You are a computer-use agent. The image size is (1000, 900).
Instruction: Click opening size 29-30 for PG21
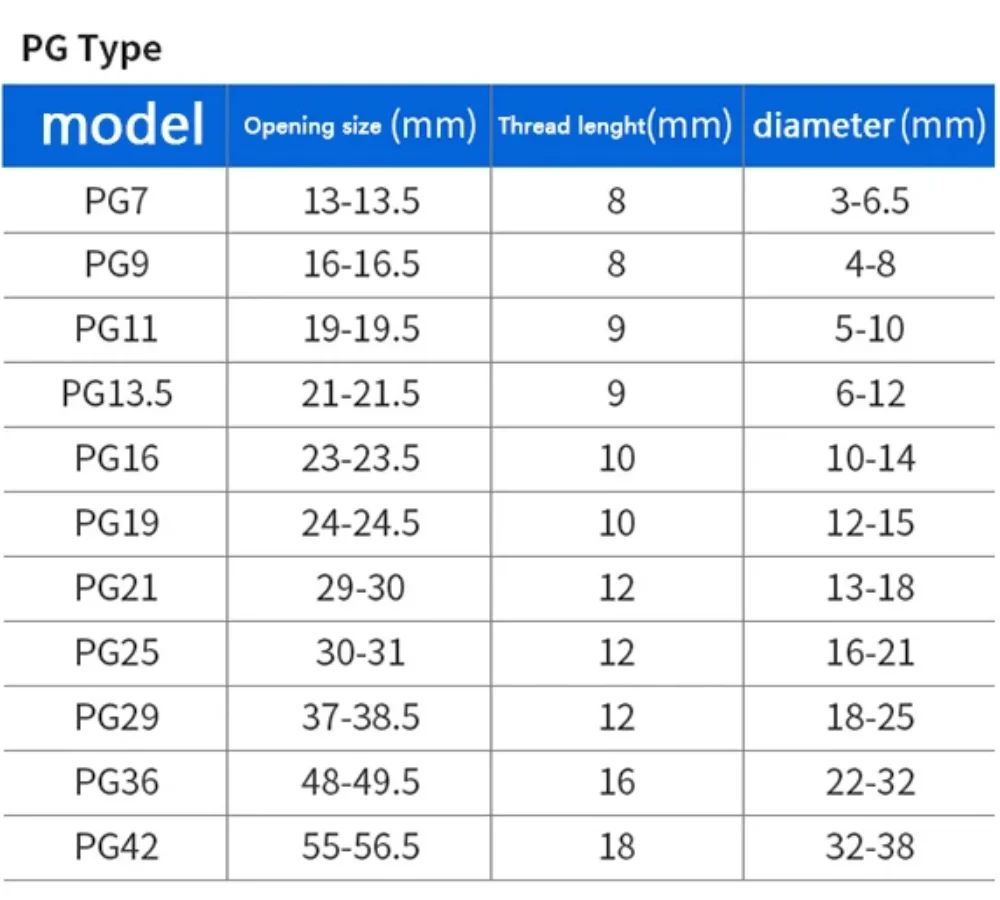[x=360, y=588]
